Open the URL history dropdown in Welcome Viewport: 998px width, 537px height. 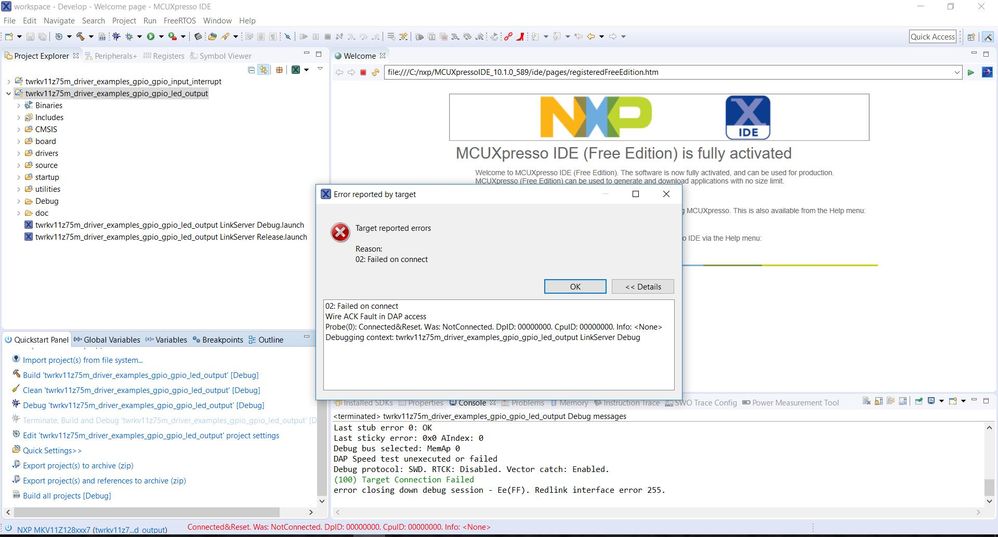pos(956,73)
